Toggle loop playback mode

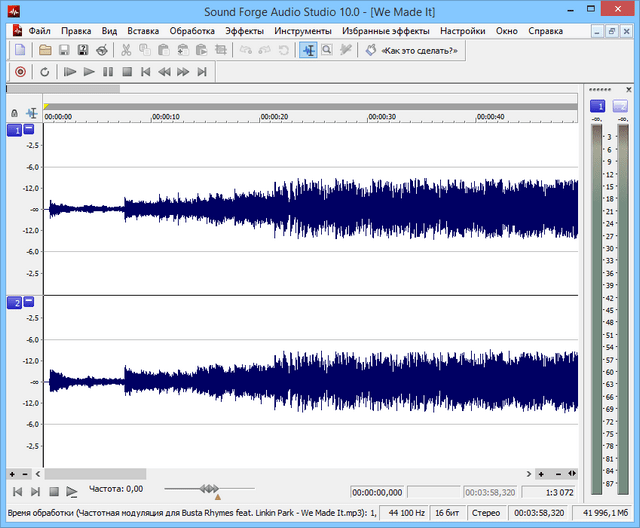[x=44, y=72]
